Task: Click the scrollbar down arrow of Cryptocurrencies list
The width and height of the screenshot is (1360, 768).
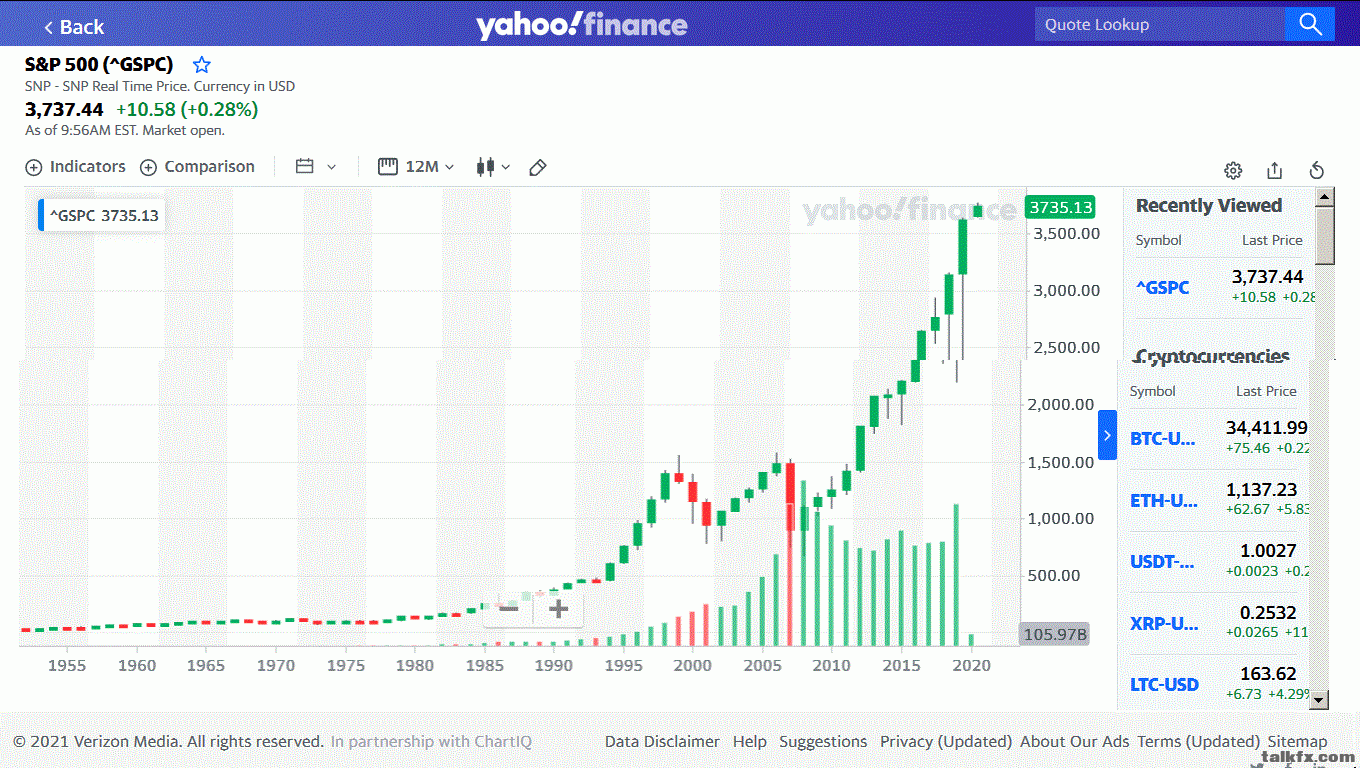Action: pyautogui.click(x=1319, y=700)
